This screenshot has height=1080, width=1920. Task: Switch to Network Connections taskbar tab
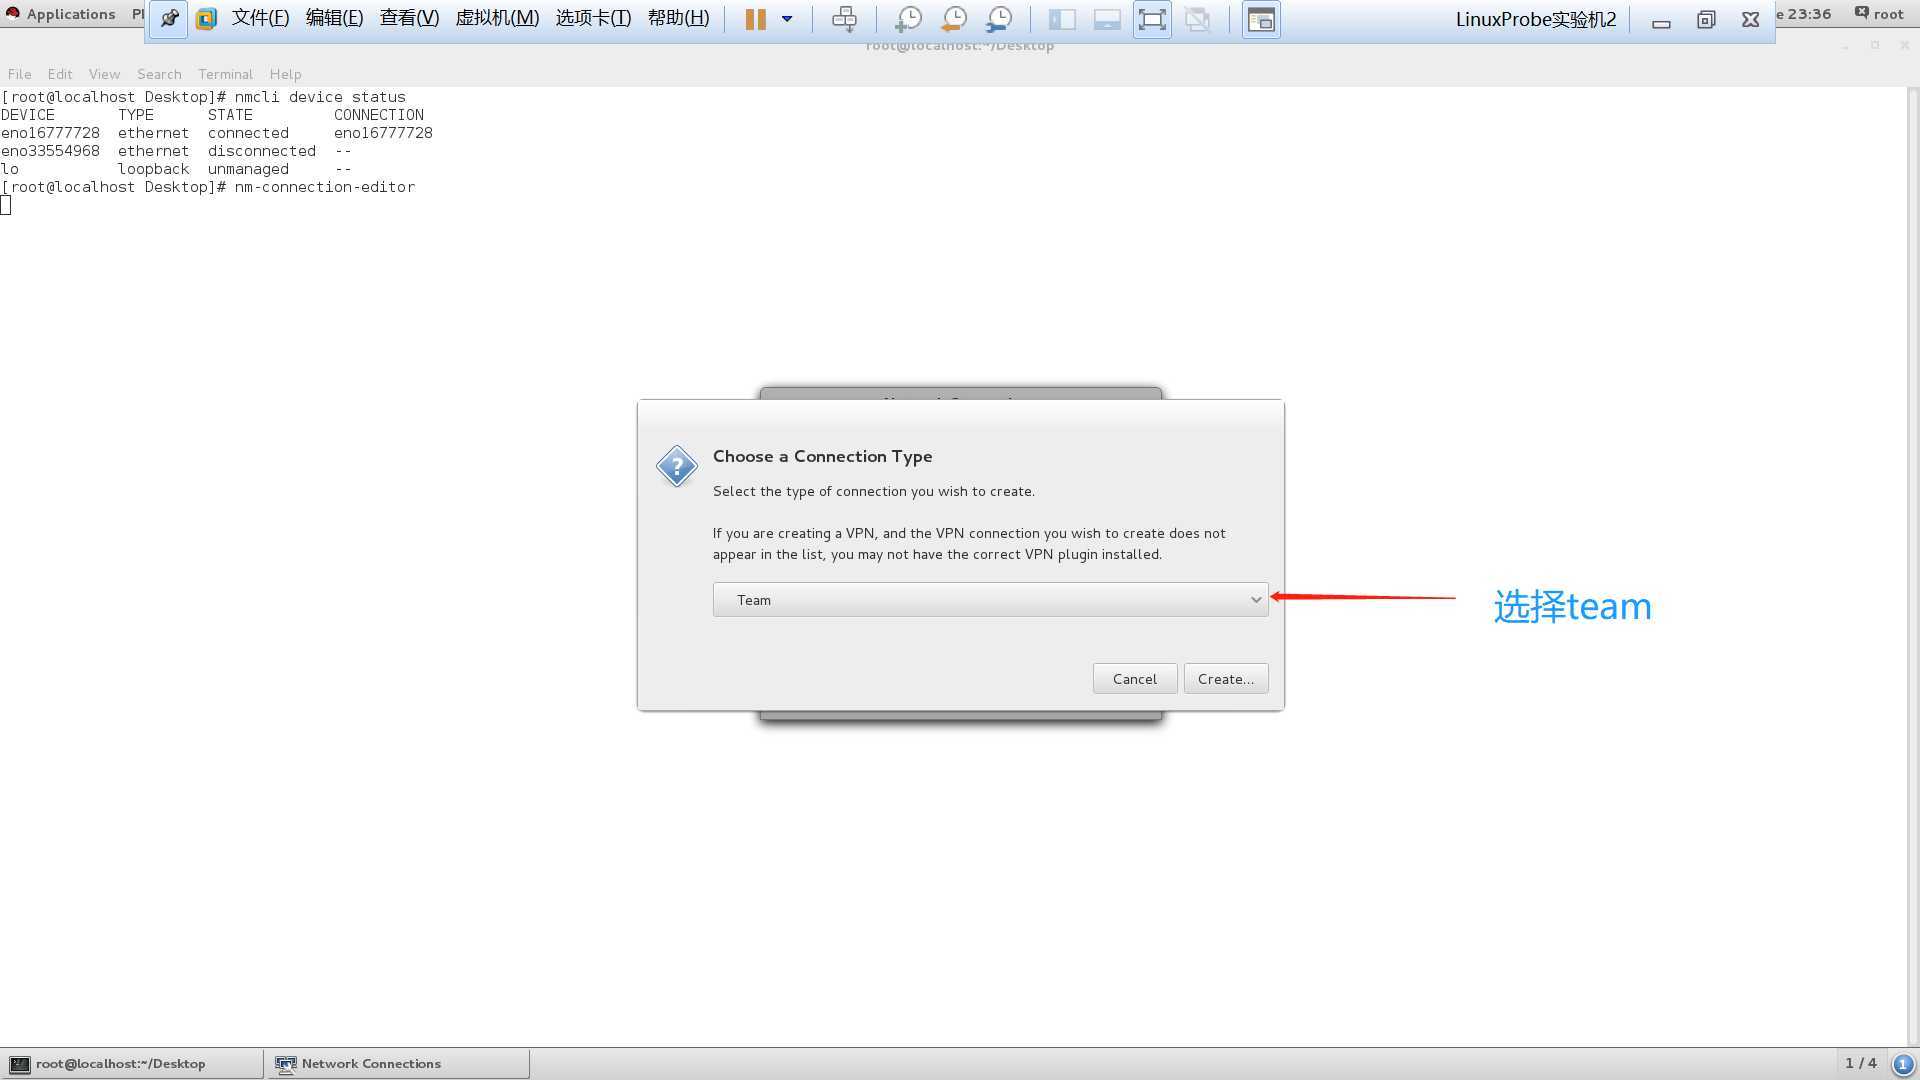tap(397, 1063)
